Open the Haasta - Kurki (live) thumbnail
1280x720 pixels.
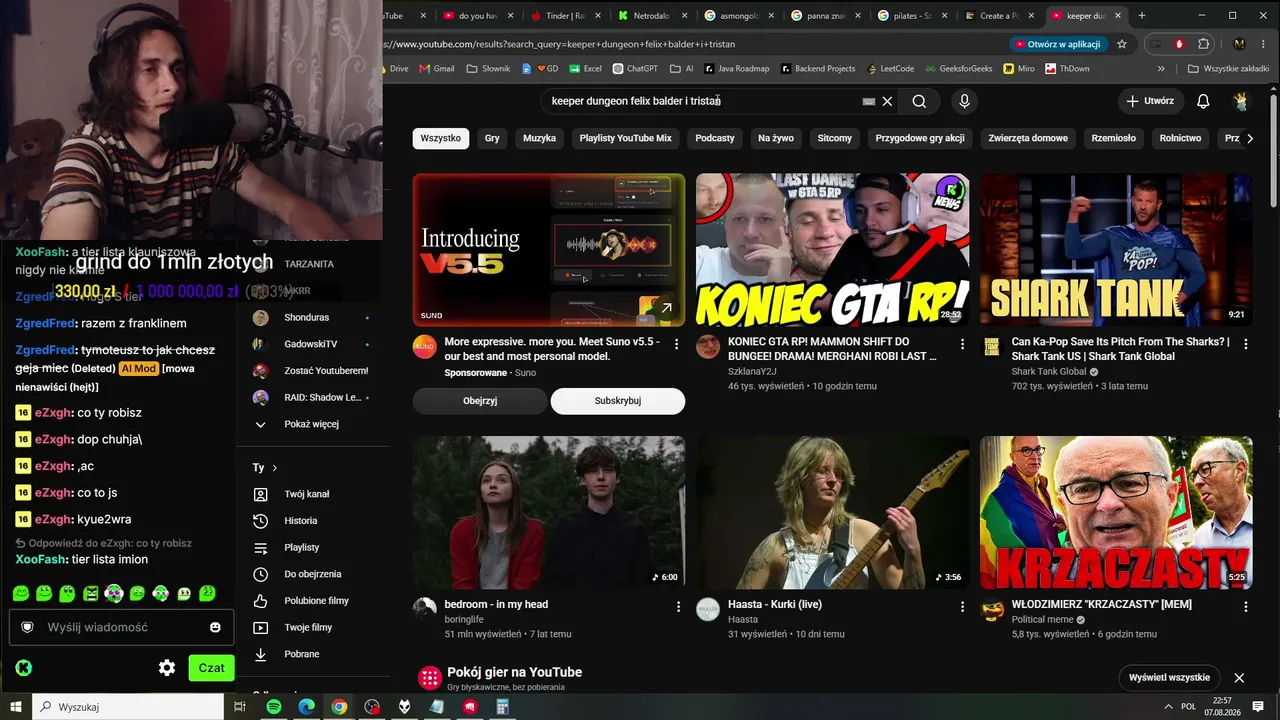coord(833,512)
